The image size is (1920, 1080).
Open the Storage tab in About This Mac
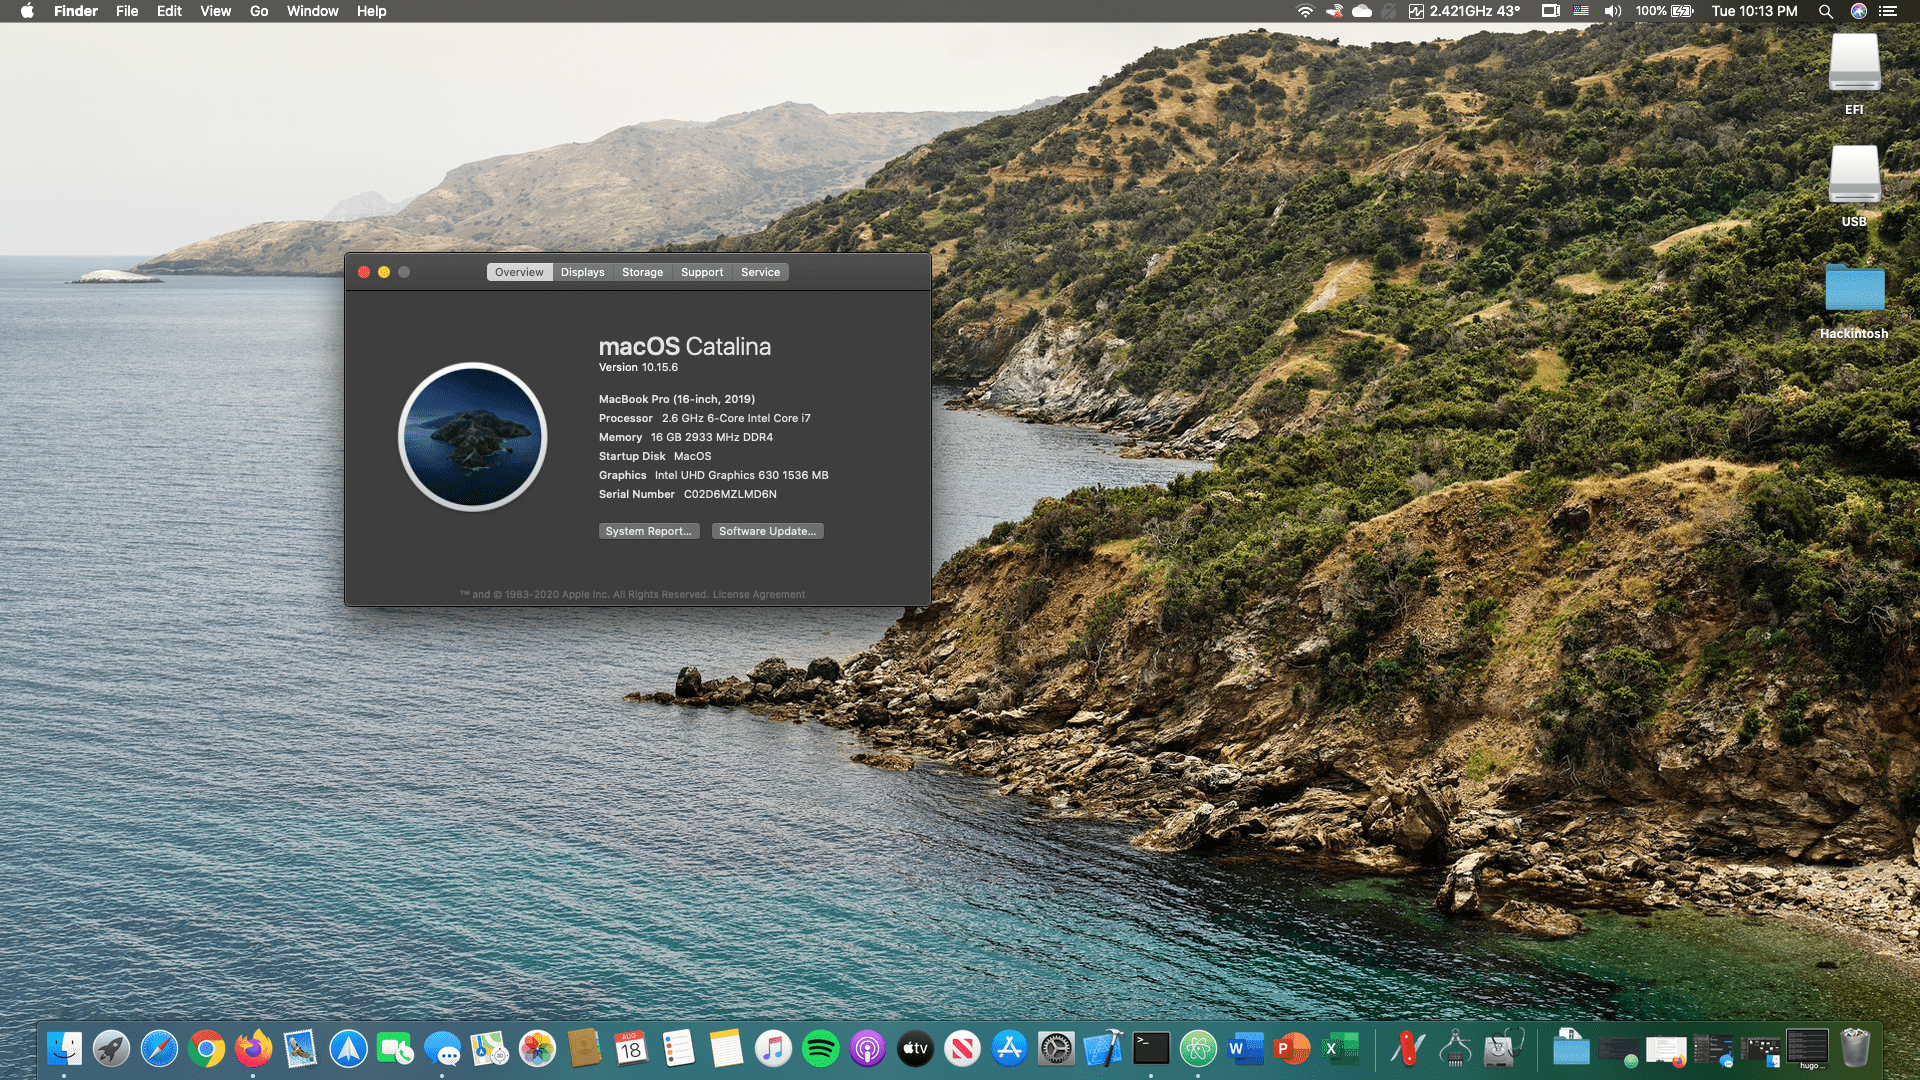click(641, 272)
